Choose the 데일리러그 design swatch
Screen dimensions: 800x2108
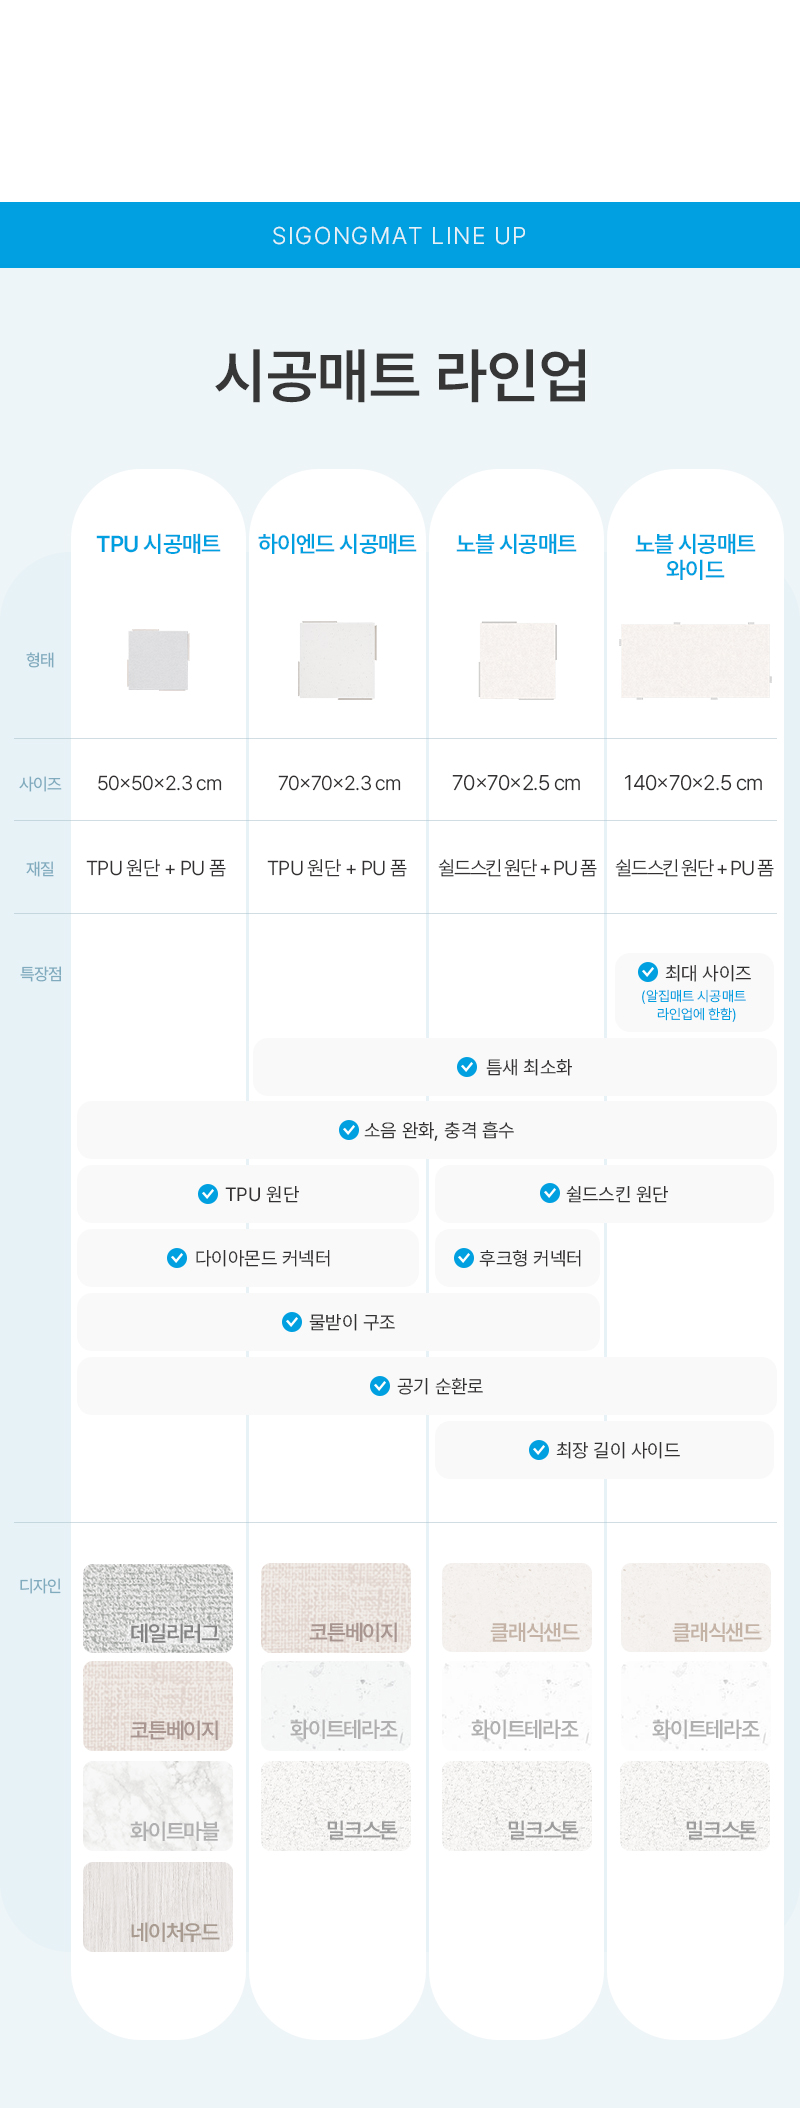tap(158, 1608)
